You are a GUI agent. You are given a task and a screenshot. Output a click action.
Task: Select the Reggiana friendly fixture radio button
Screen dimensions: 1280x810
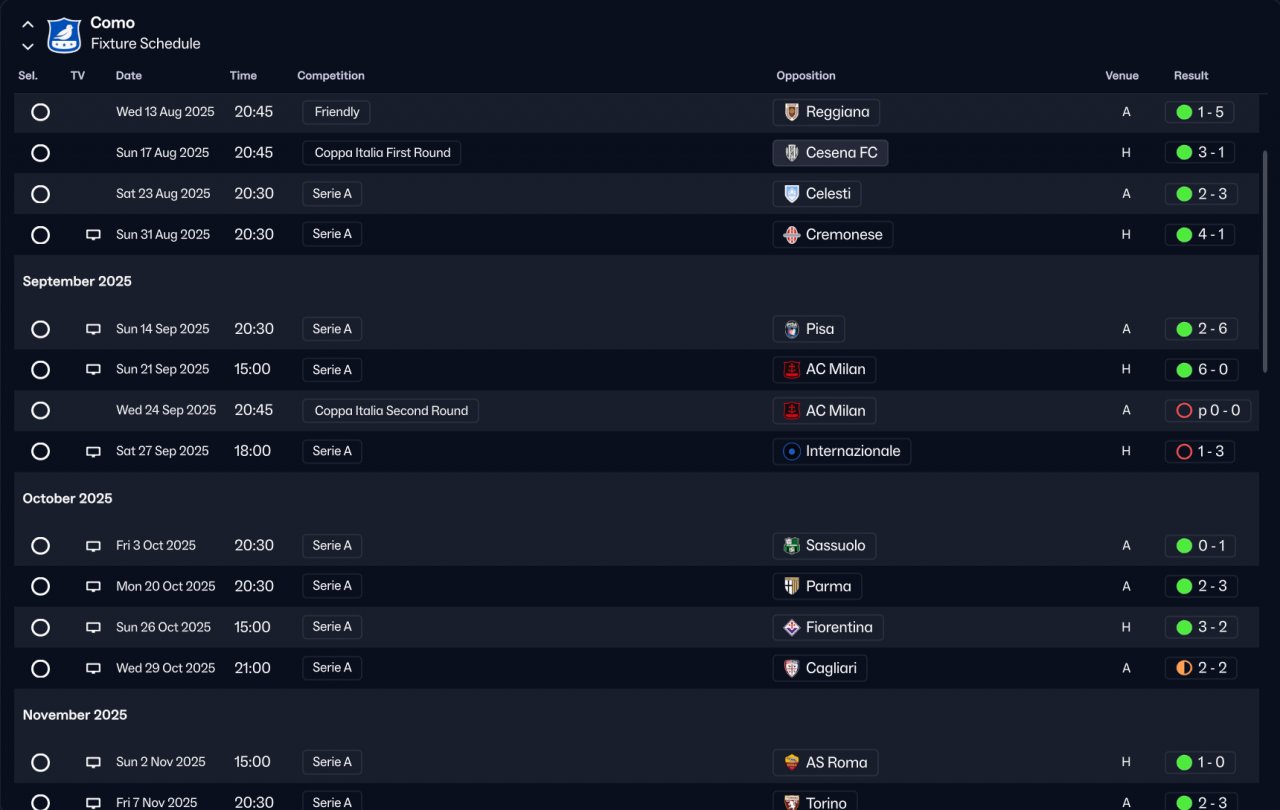(x=40, y=112)
